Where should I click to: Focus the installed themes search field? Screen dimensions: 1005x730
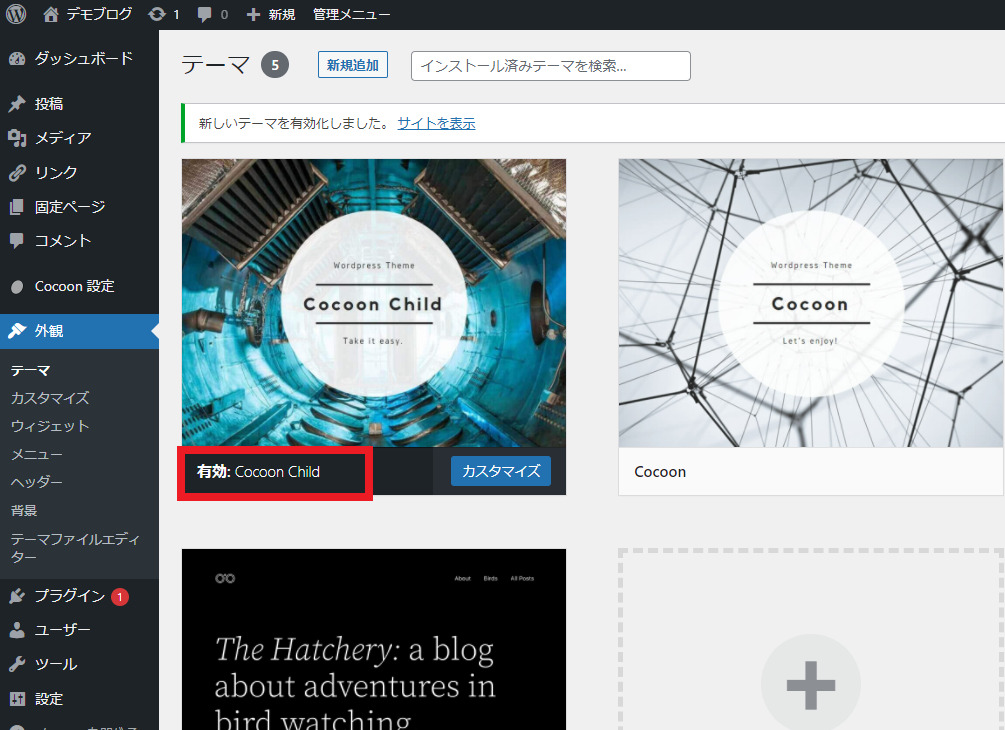point(550,66)
